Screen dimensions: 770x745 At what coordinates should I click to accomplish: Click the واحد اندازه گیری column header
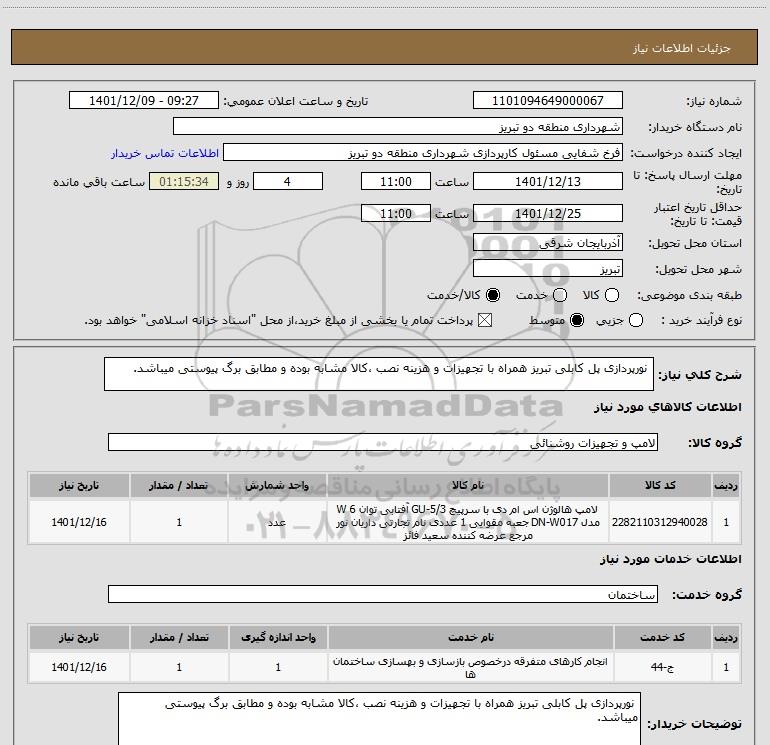278,637
